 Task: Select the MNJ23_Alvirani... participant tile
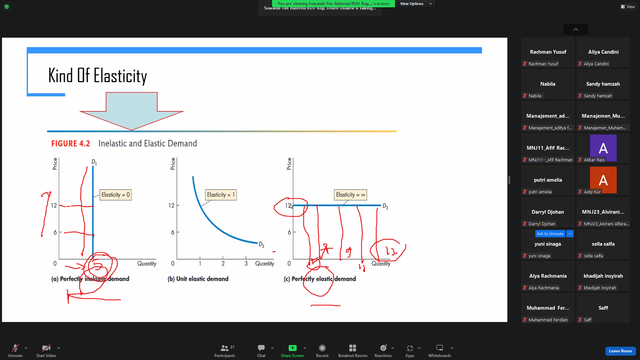tap(603, 212)
